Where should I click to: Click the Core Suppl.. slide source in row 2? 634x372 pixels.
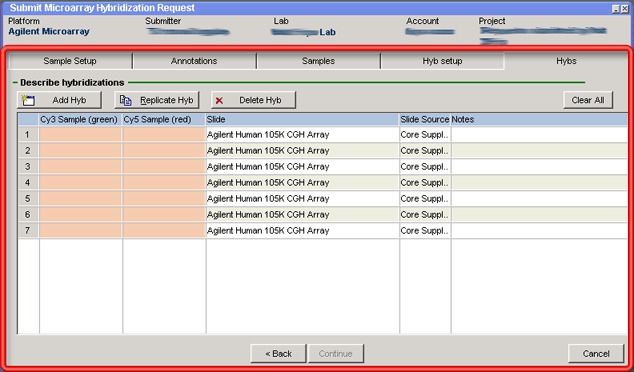(x=425, y=150)
